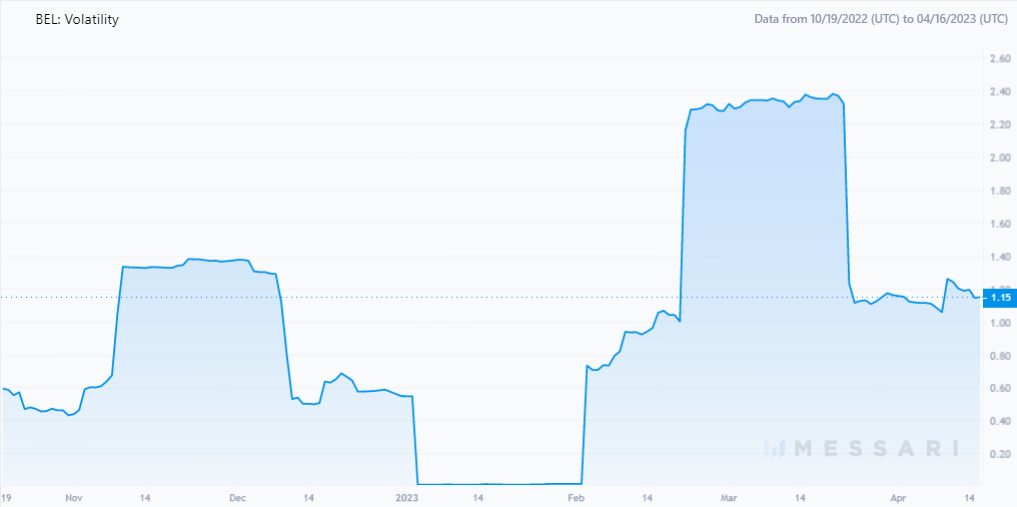Click the Feb label on time axis
The width and height of the screenshot is (1017, 507).
pyautogui.click(x=575, y=497)
